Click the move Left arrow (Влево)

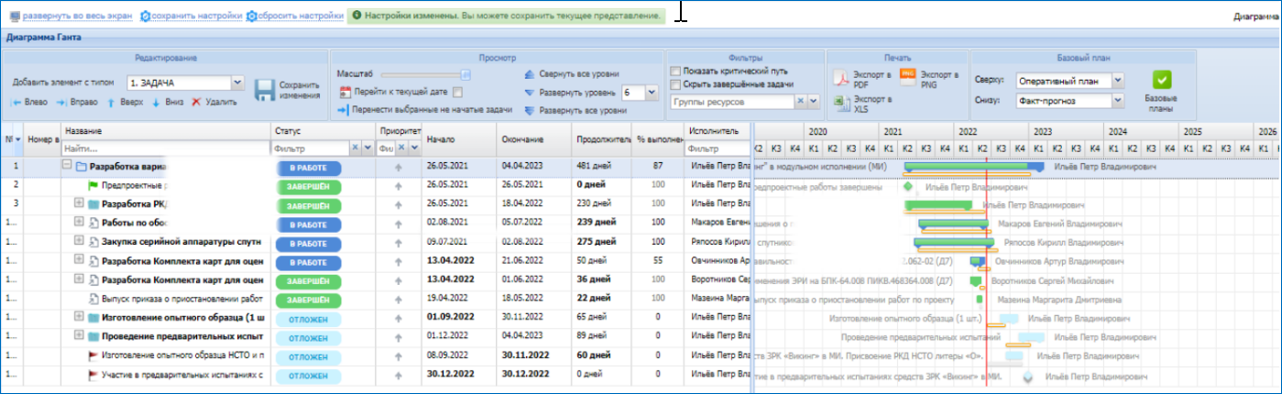pyautogui.click(x=16, y=103)
